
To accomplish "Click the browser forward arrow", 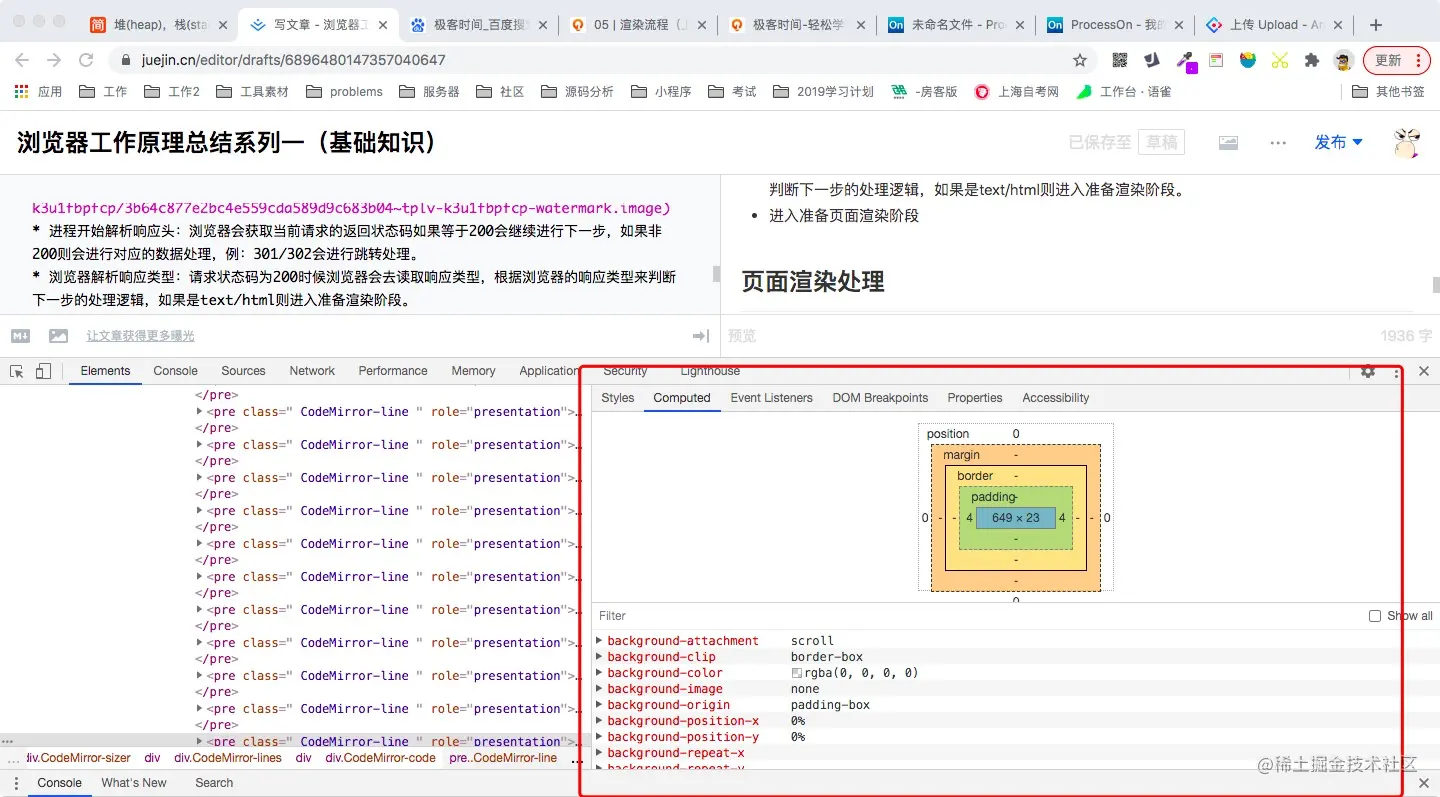I will pos(54,60).
